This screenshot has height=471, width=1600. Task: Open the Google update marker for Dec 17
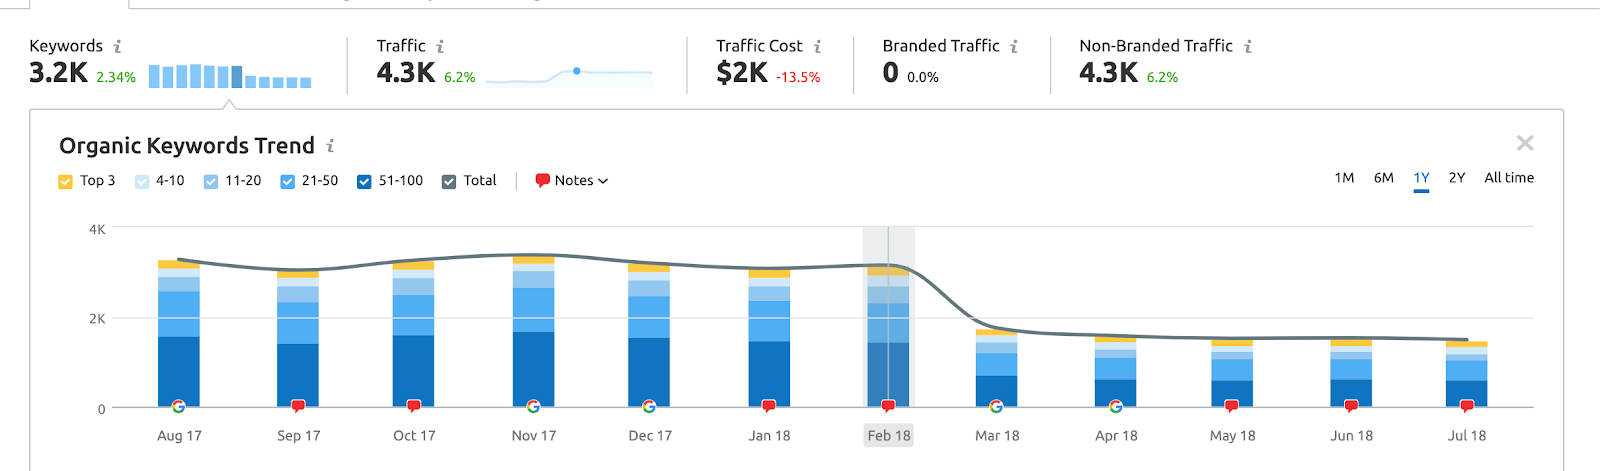pos(649,406)
